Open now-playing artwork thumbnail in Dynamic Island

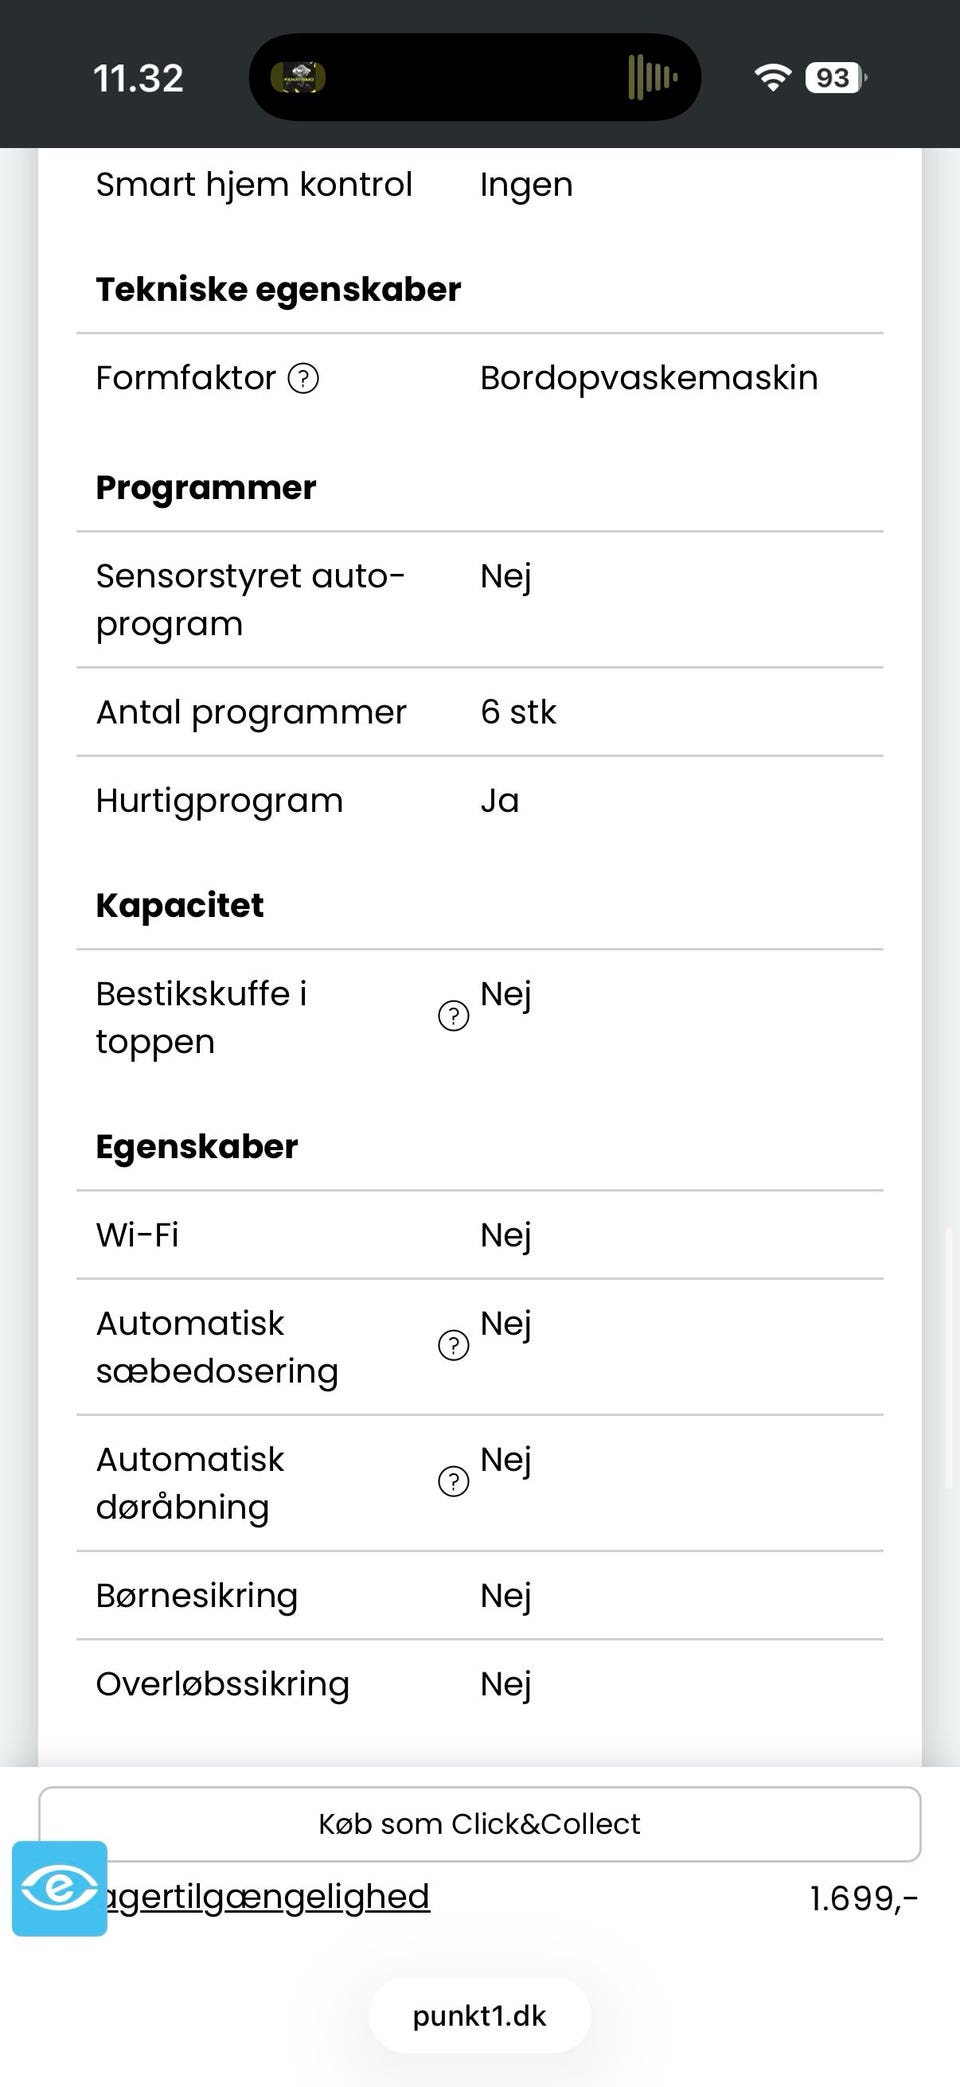pos(299,78)
